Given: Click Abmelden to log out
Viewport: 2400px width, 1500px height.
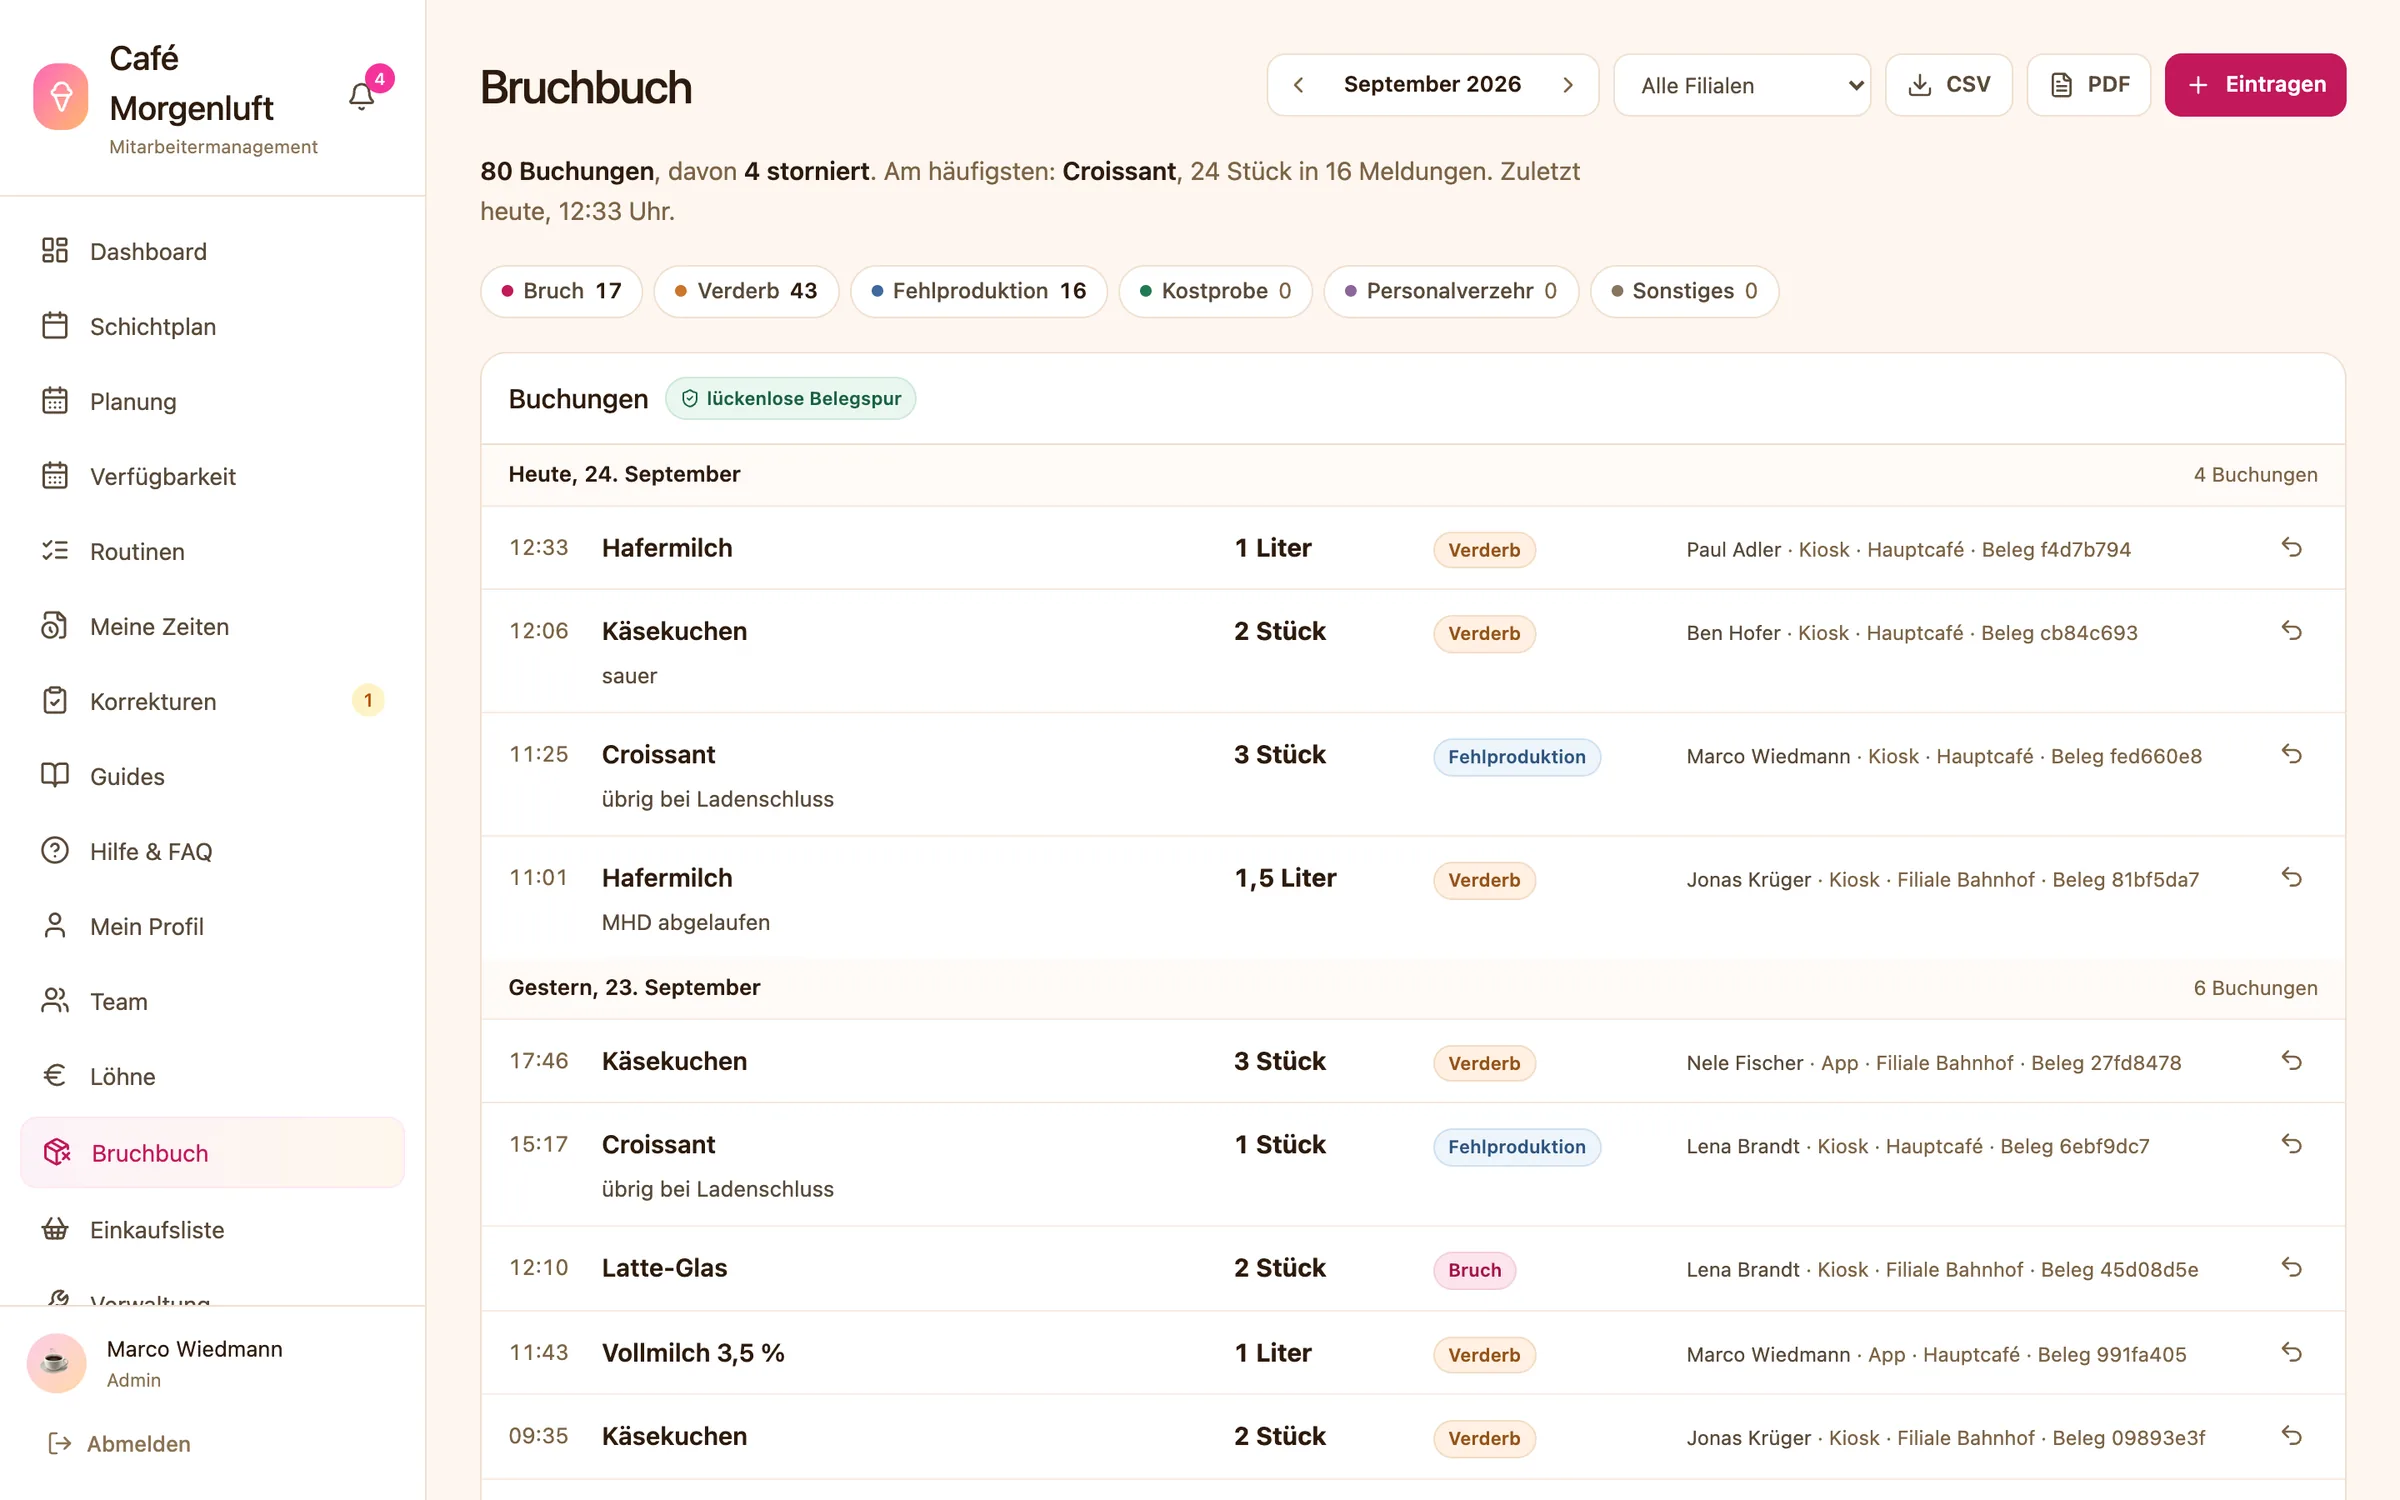Looking at the screenshot, I should (119, 1443).
